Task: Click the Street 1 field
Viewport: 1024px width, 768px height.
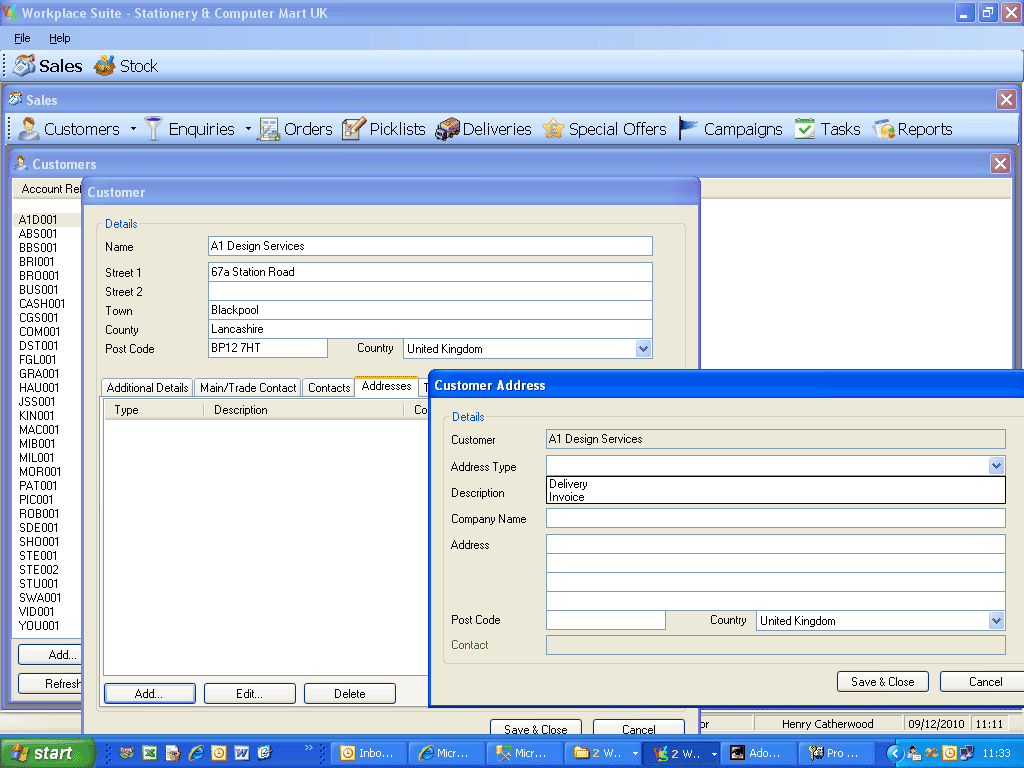Action: click(x=430, y=272)
